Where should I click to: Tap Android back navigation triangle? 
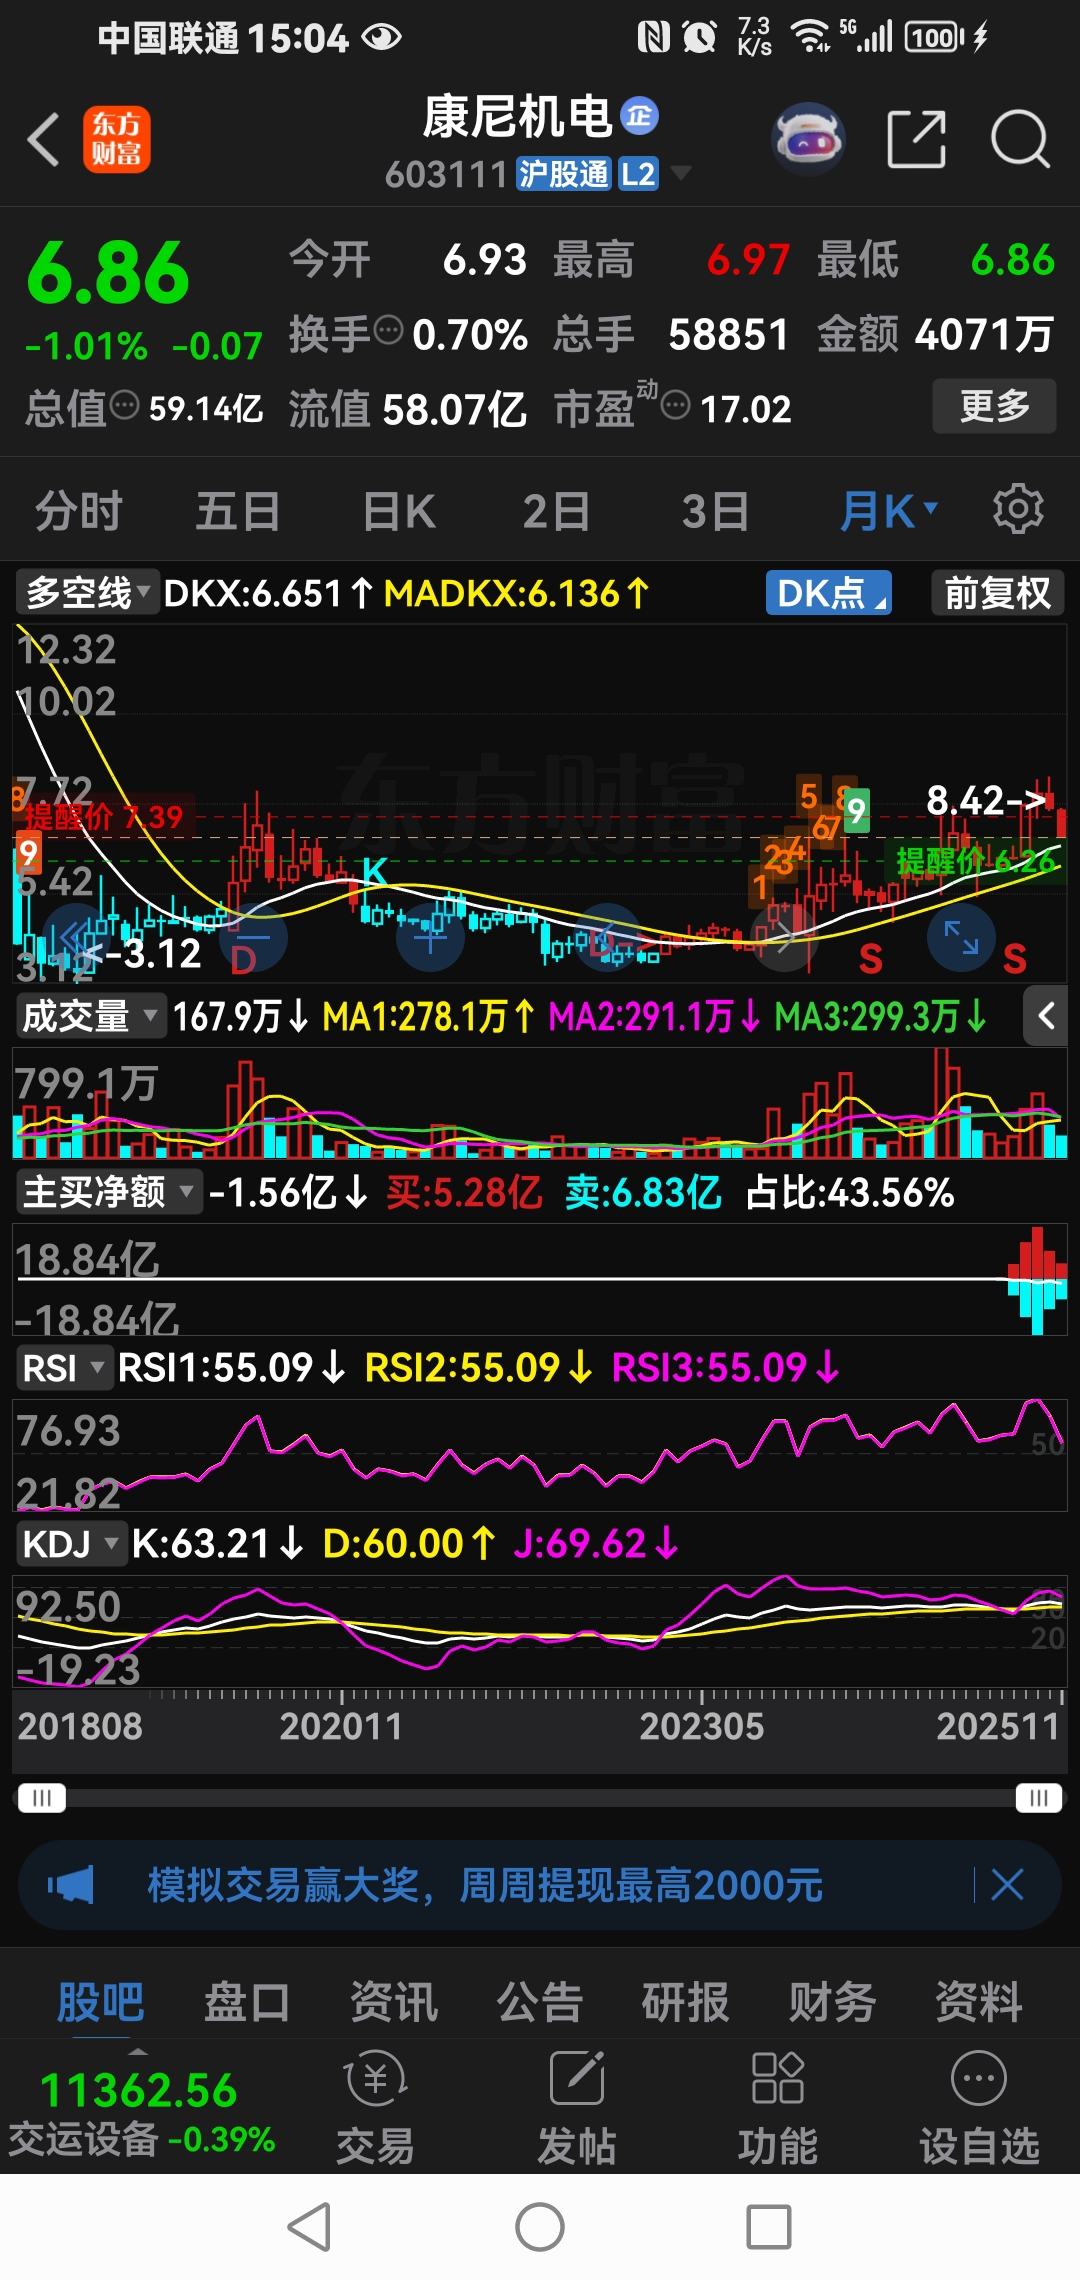tap(310, 2227)
